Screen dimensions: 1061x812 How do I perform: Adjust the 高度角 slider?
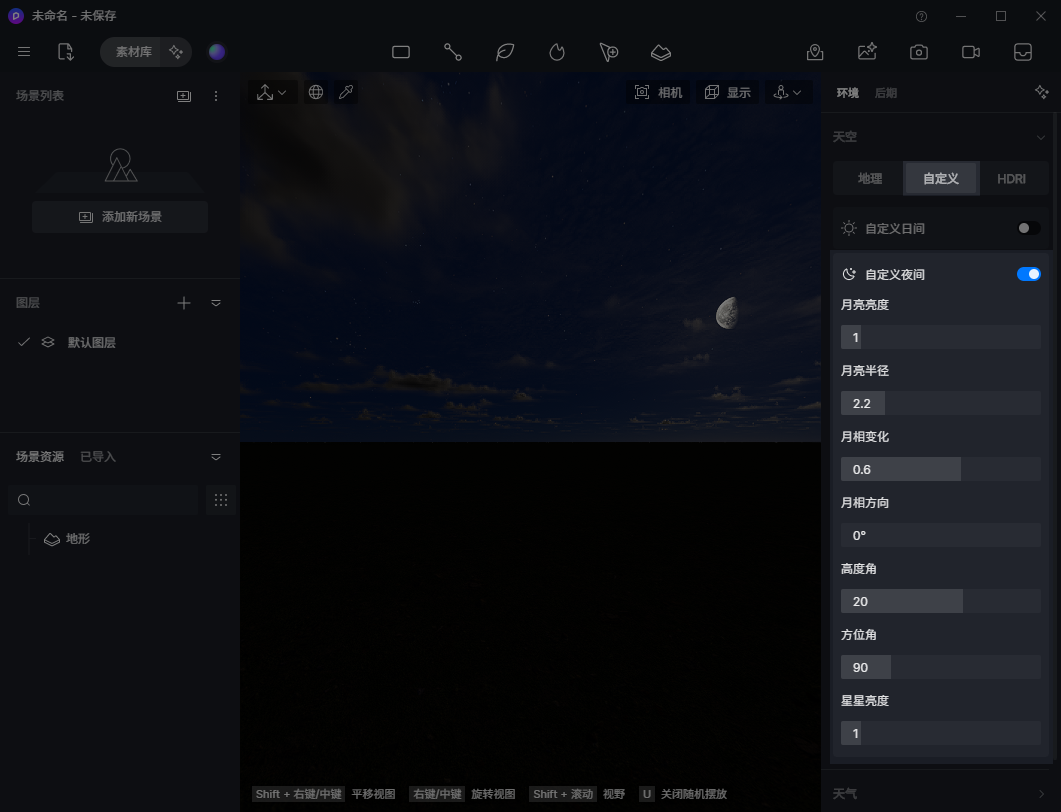click(x=941, y=601)
